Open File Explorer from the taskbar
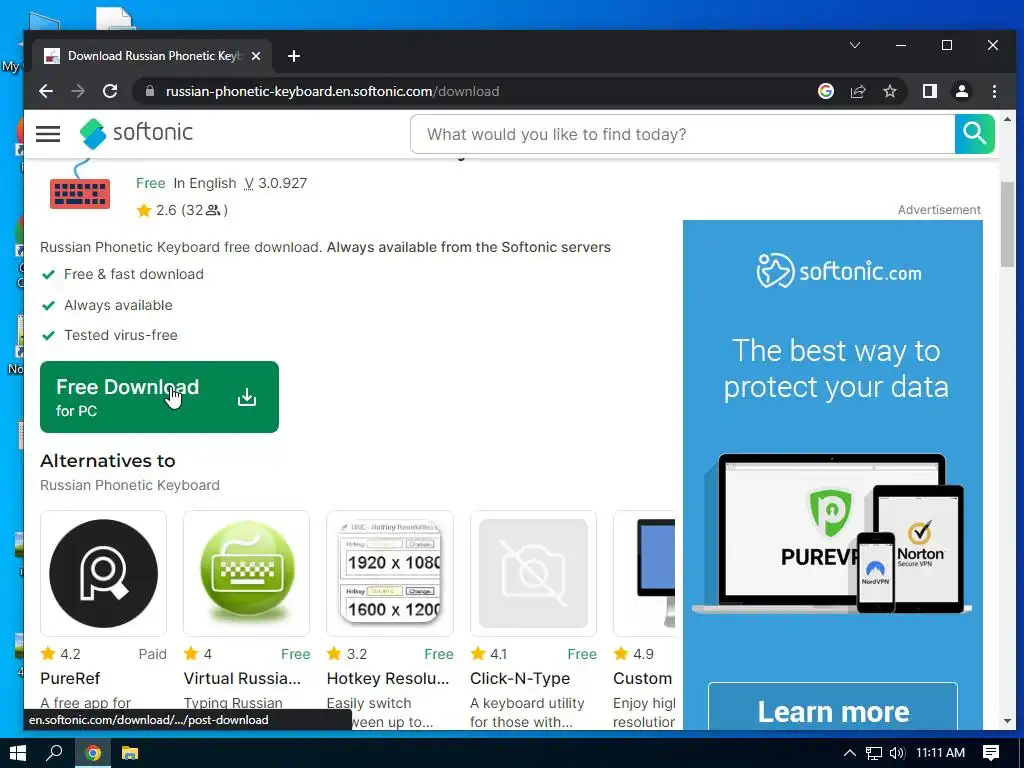 (x=130, y=753)
